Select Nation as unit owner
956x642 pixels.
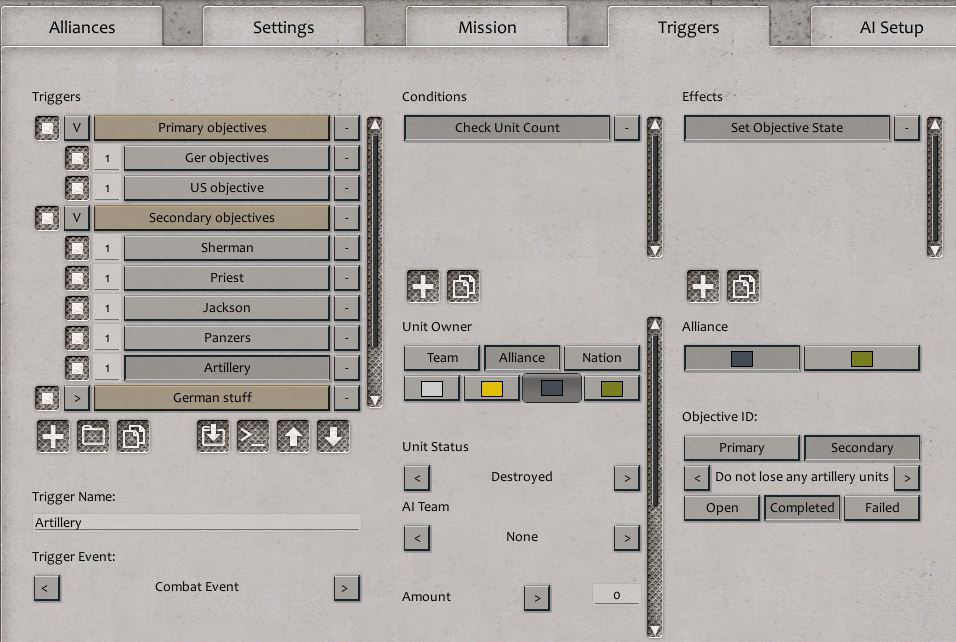[x=601, y=358]
